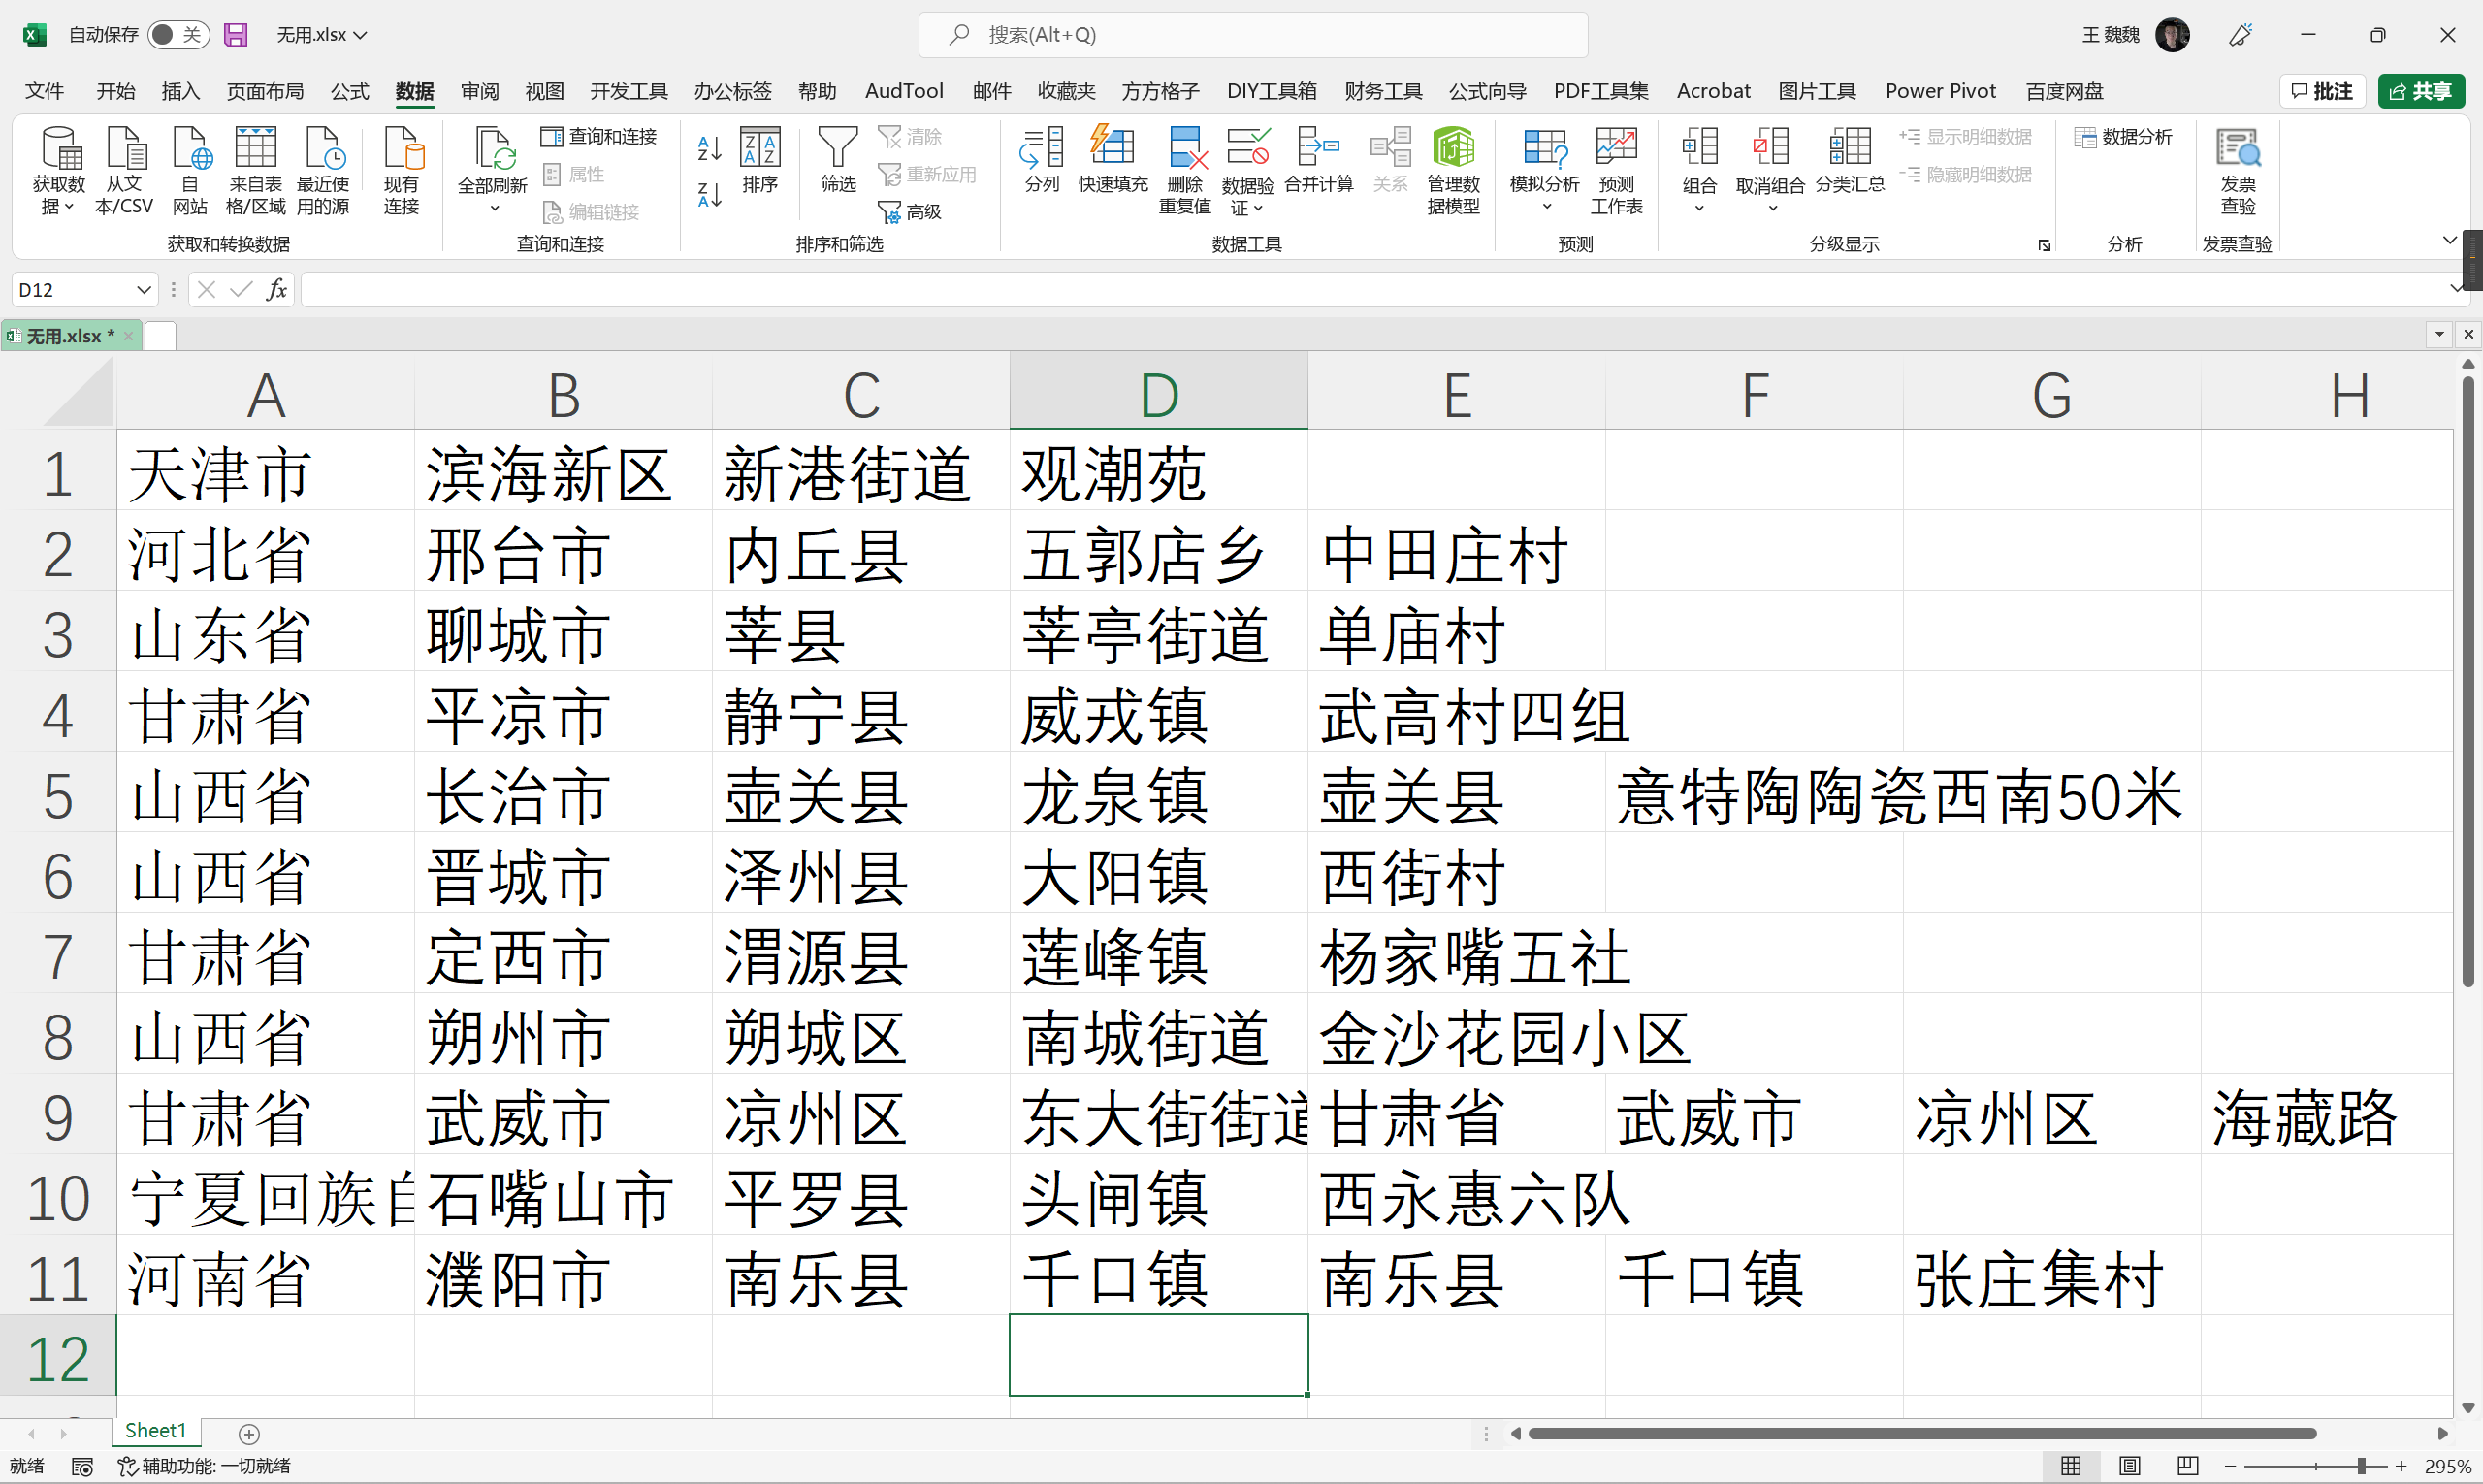The height and width of the screenshot is (1484, 2483).
Task: Switch to Page Break Preview view
Action: (x=2187, y=1466)
